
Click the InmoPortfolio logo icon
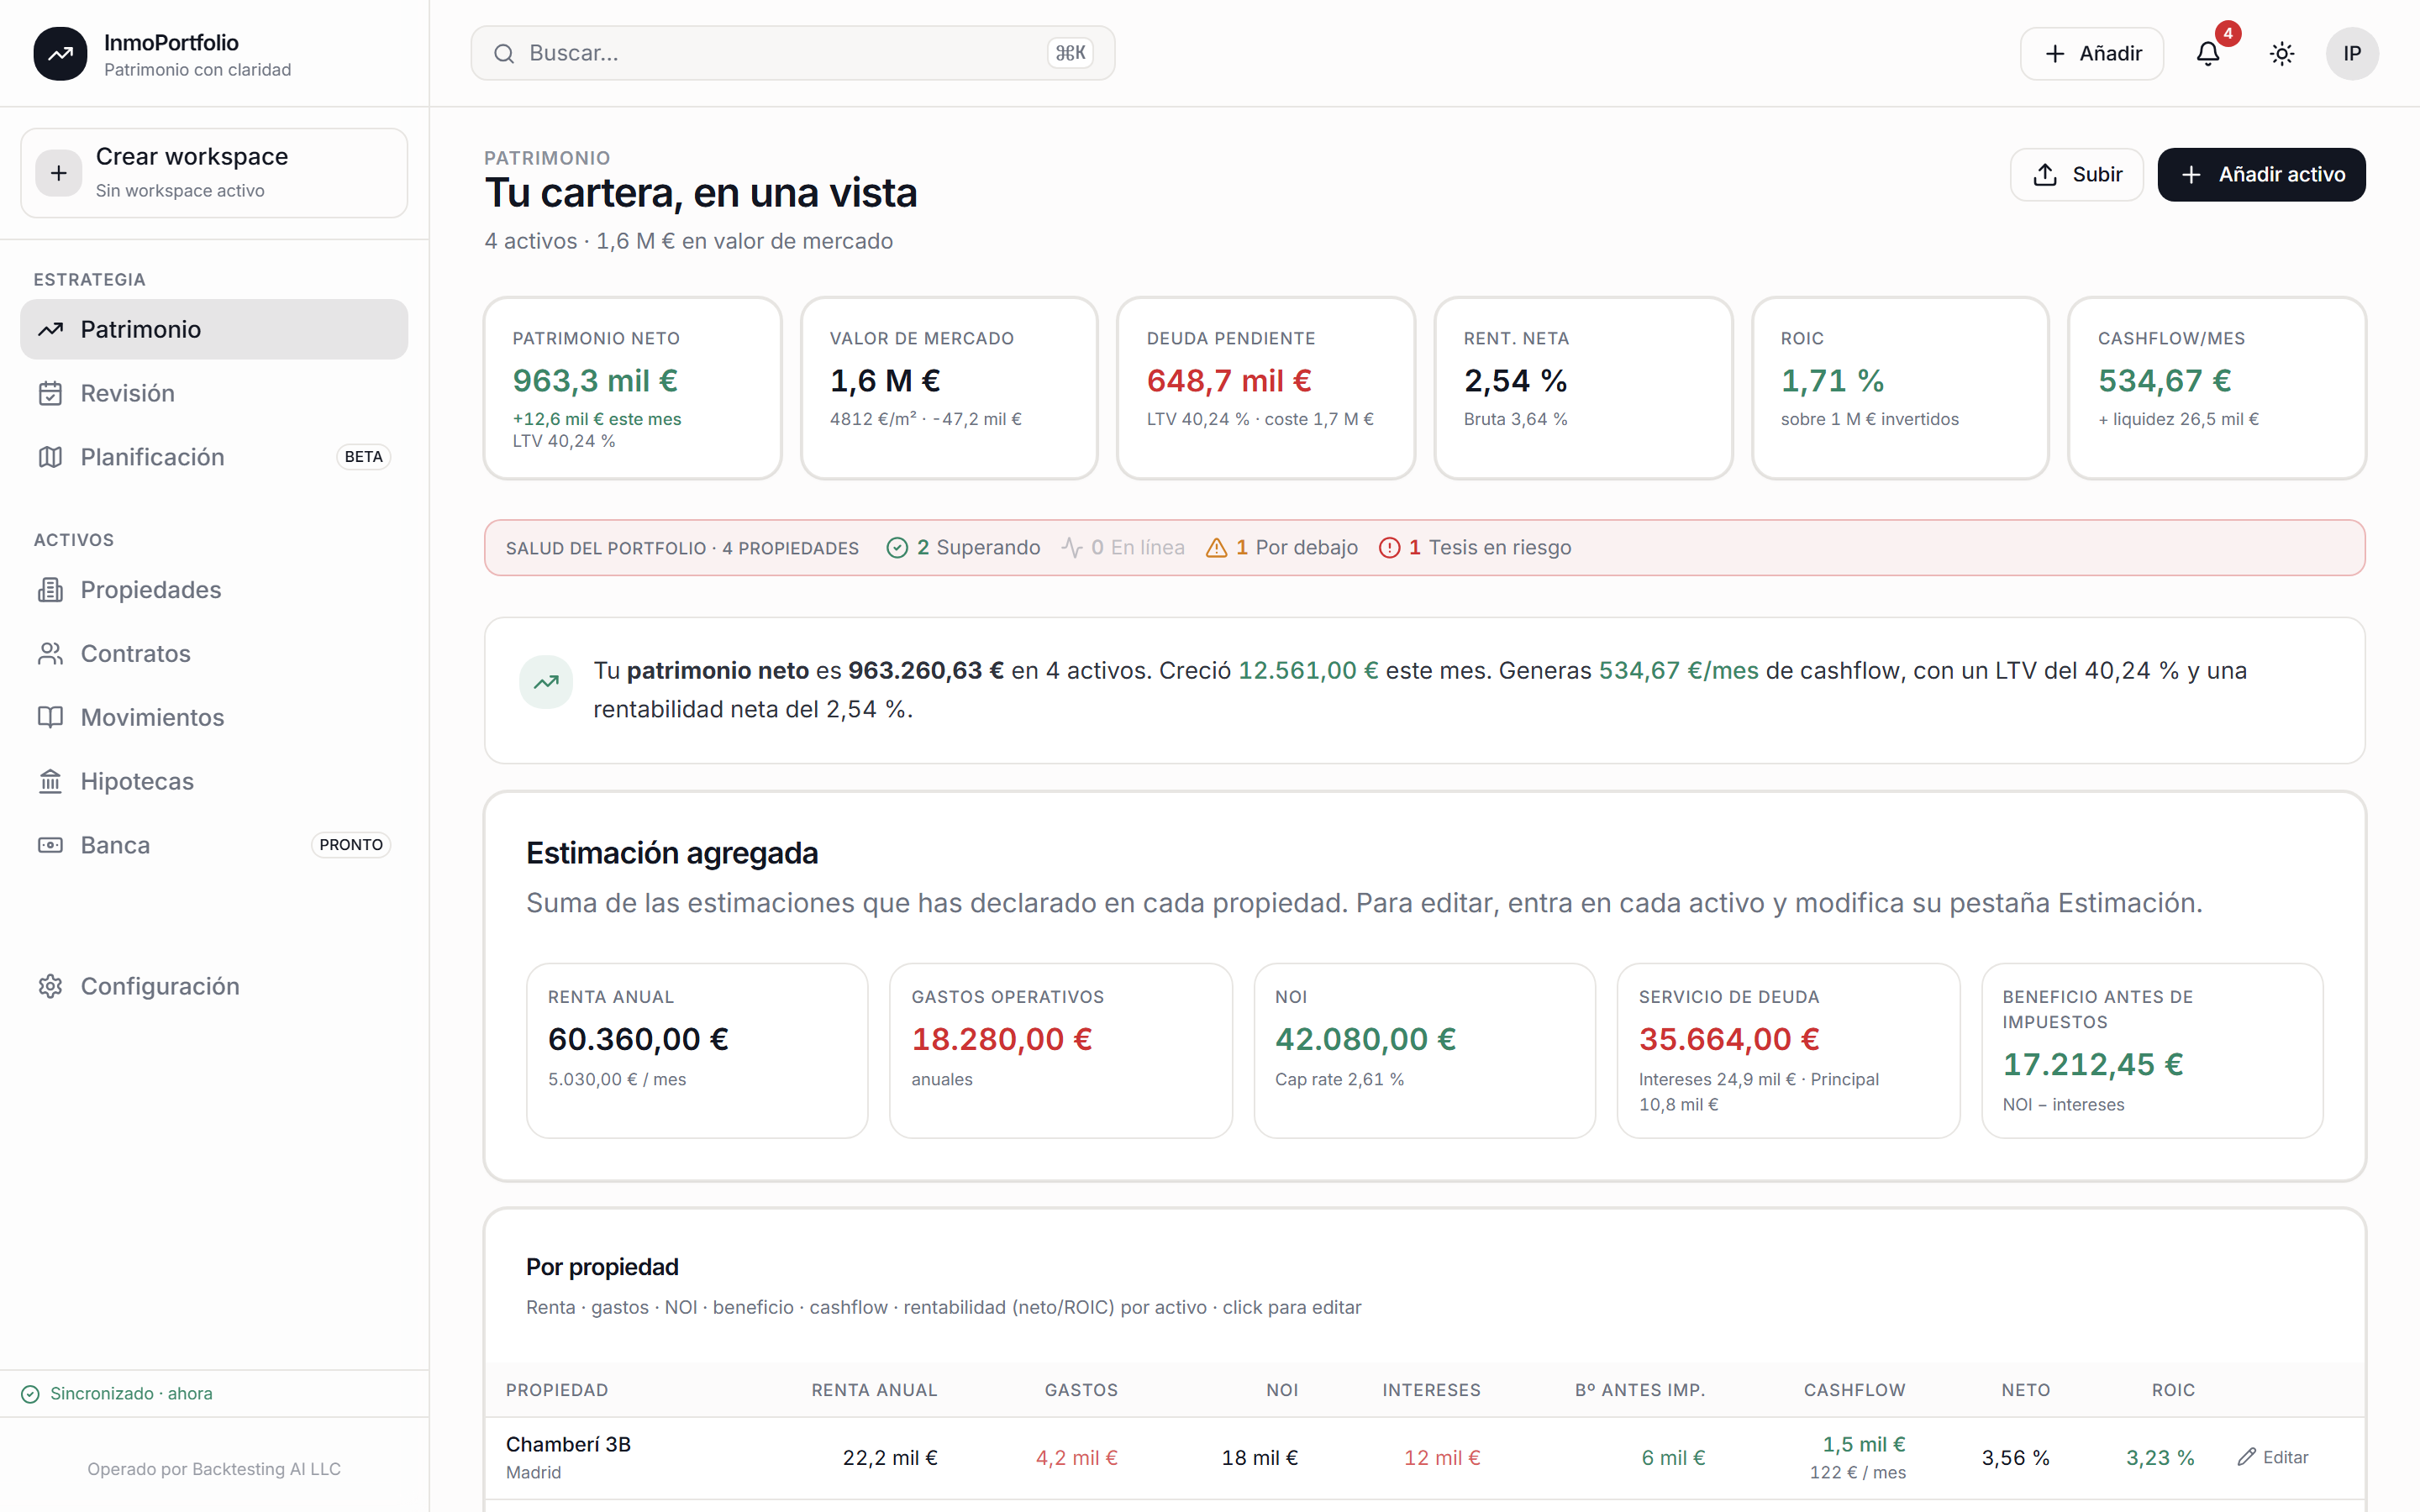60,53
